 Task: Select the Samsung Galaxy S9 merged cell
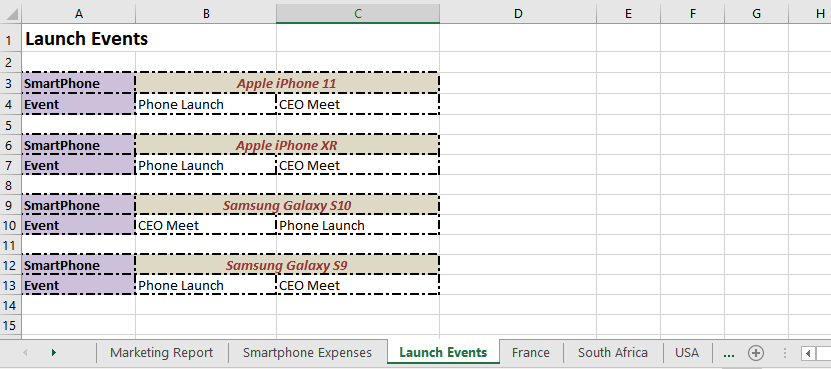(x=287, y=265)
